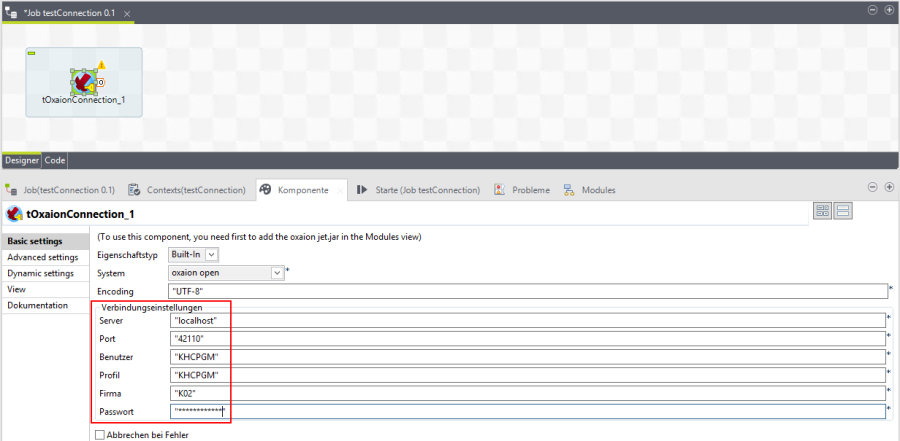This screenshot has height=441, width=900.
Task: Switch to the Designer tab
Action: pyautogui.click(x=21, y=160)
